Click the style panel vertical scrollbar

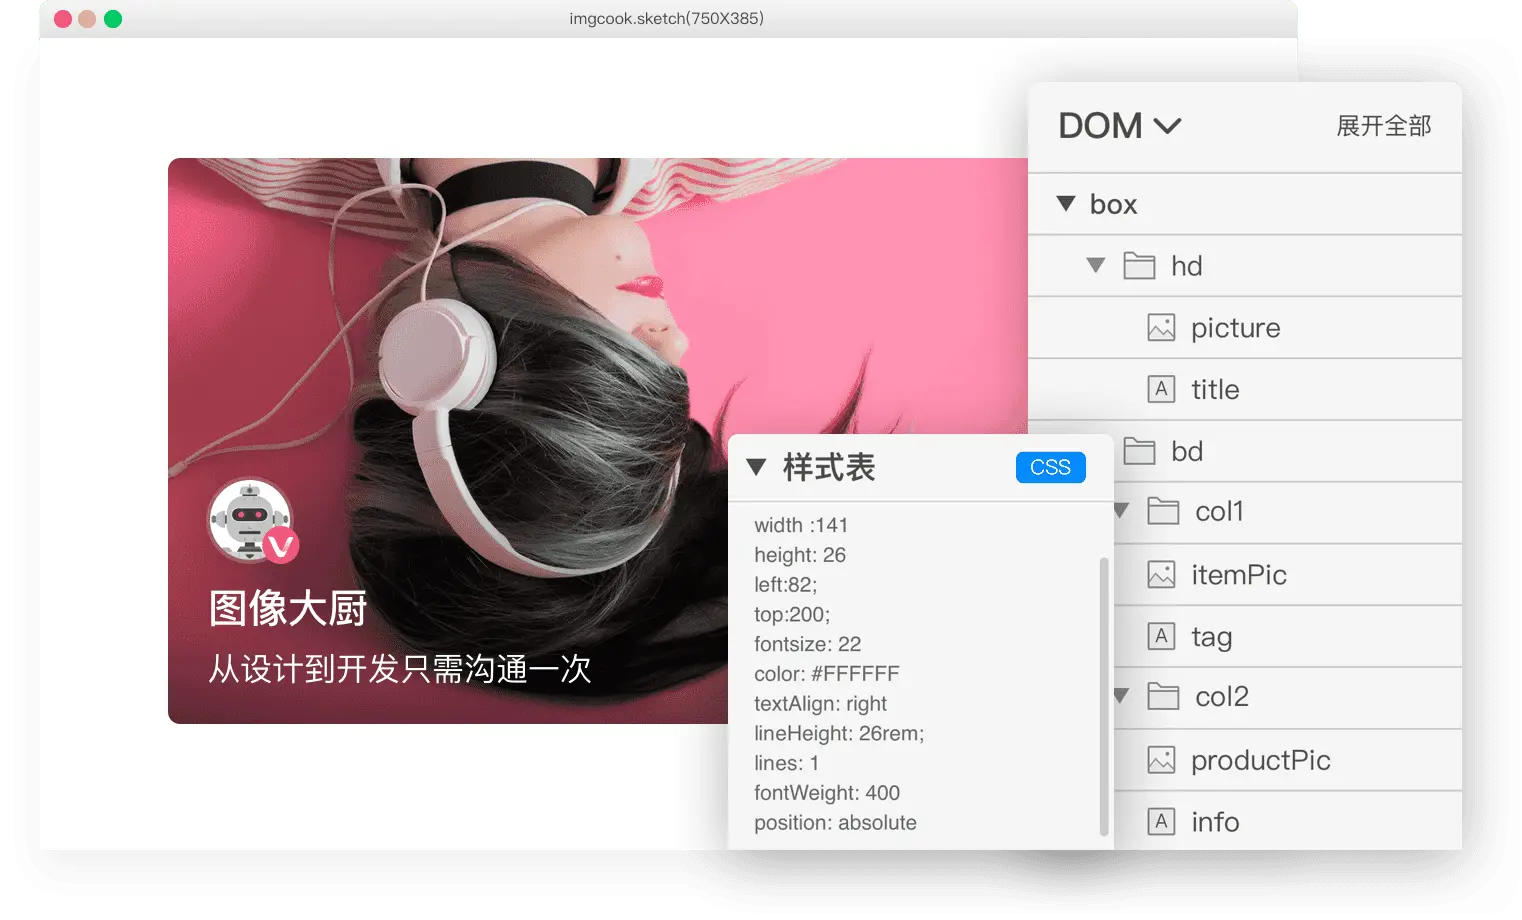(1104, 696)
